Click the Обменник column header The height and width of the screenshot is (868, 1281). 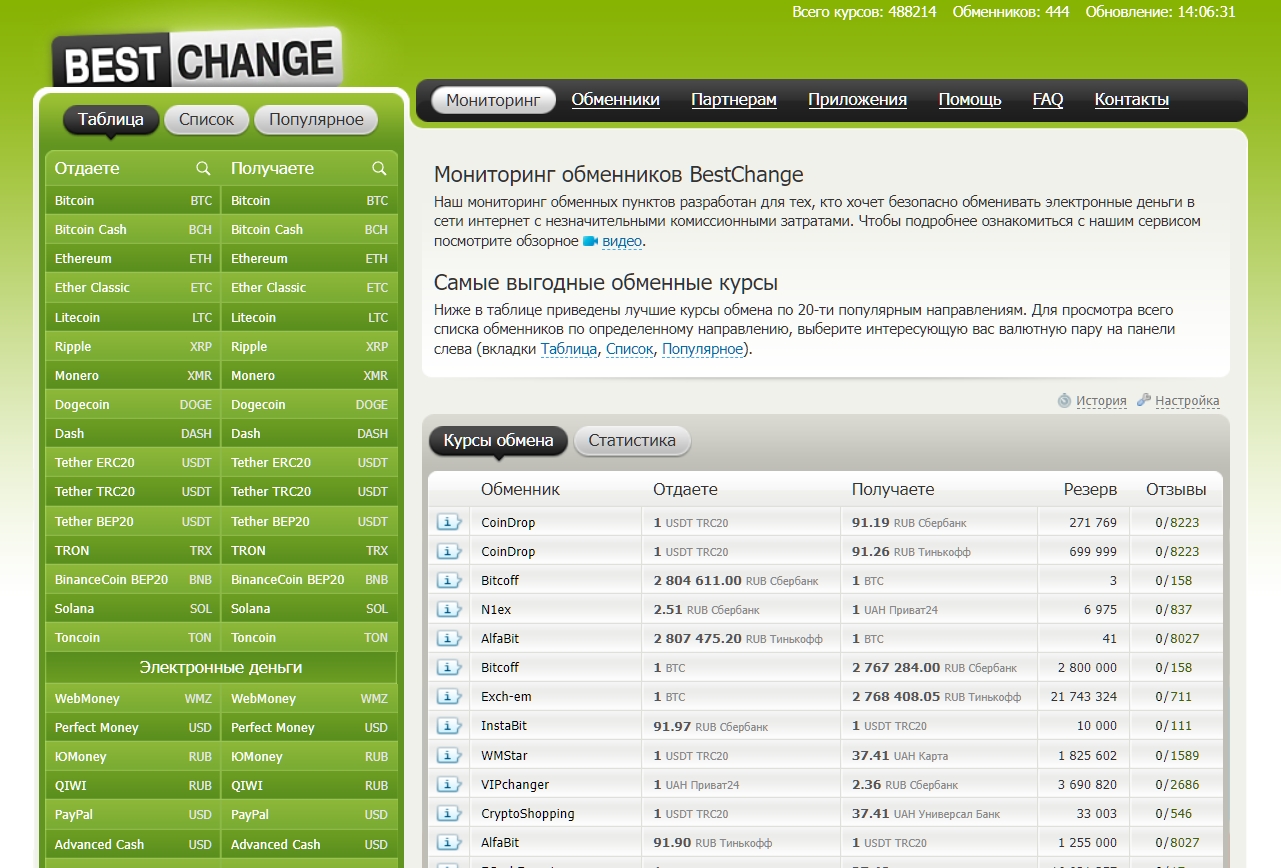click(x=520, y=490)
